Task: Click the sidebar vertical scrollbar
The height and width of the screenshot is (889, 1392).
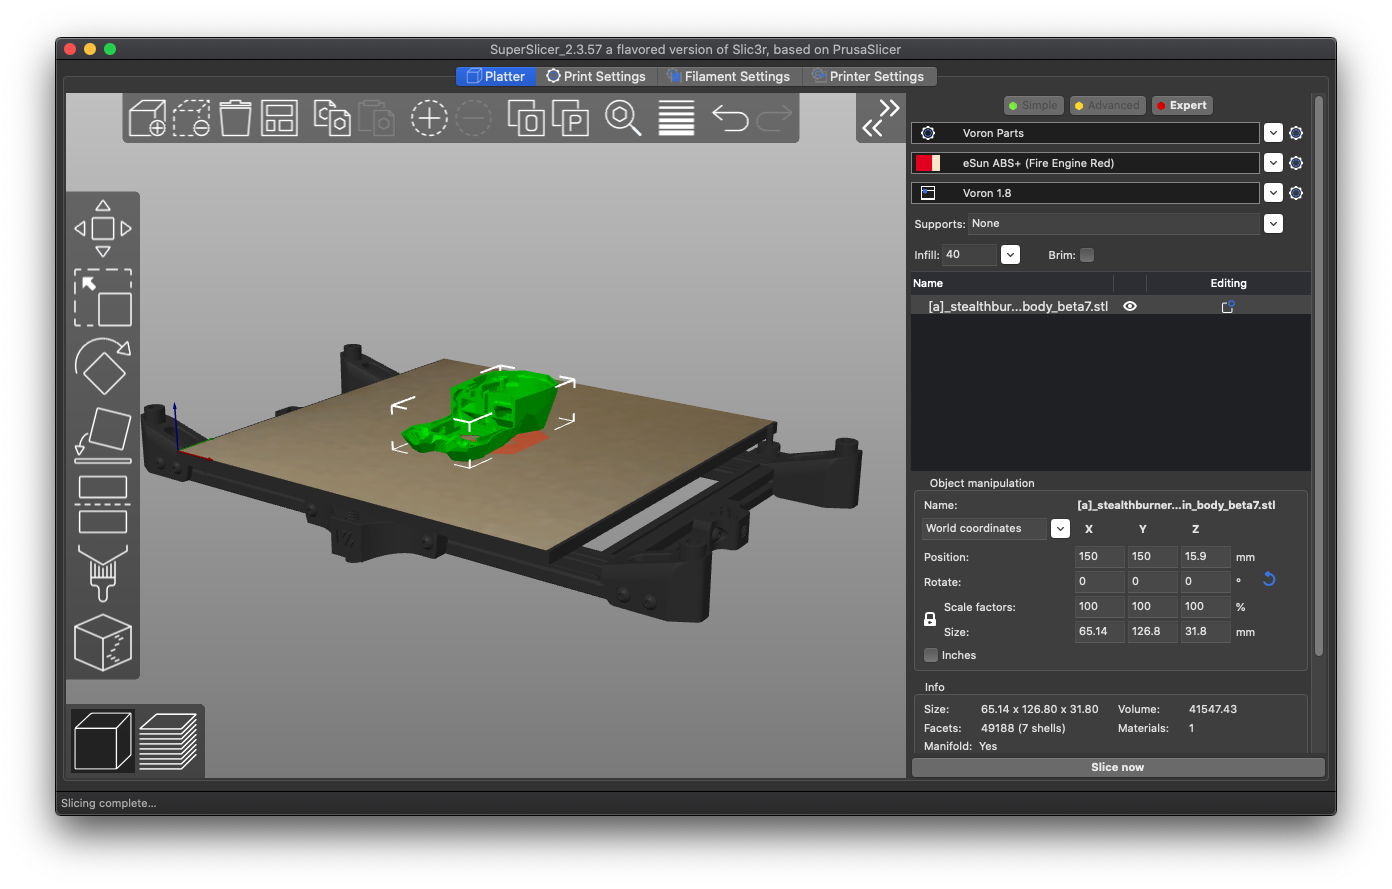Action: coord(1319,376)
